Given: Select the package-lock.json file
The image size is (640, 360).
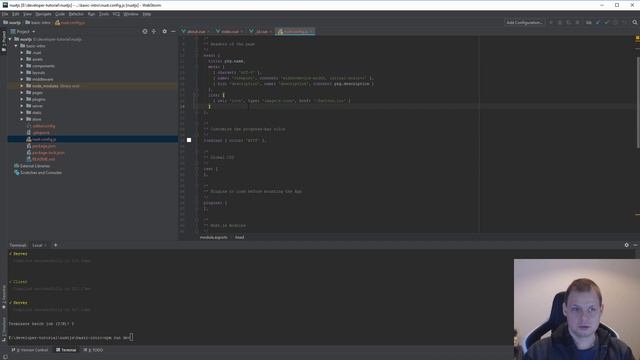Looking at the screenshot, I should click(x=48, y=153).
